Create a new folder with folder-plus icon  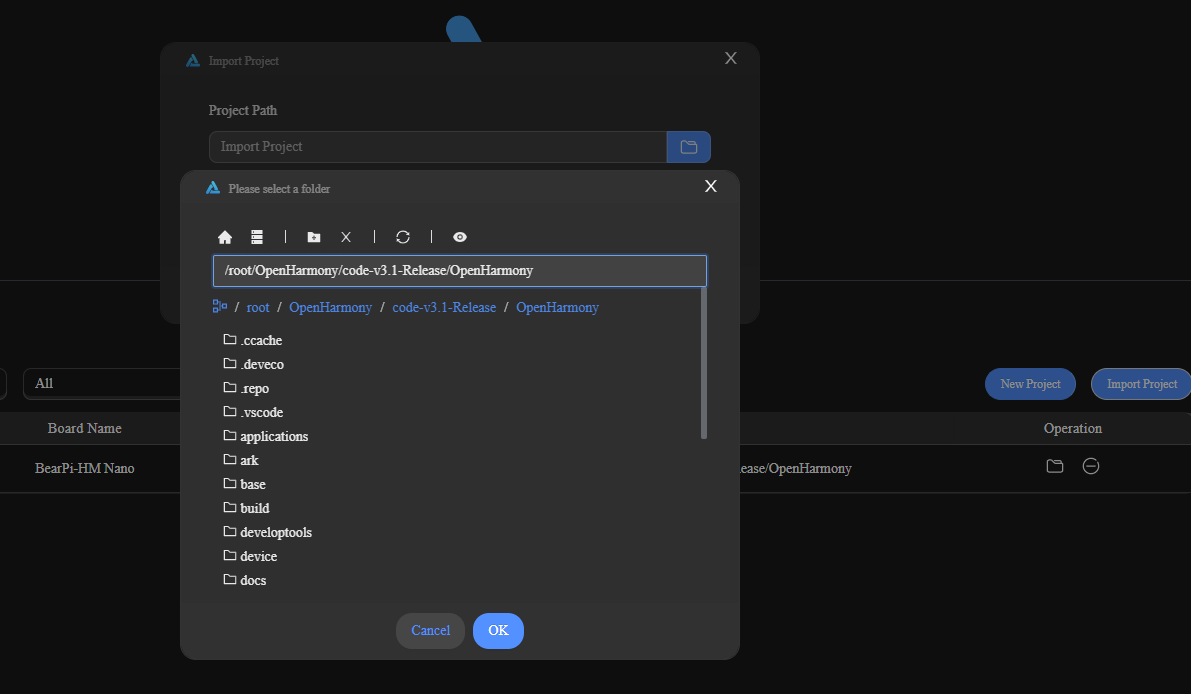(x=314, y=238)
